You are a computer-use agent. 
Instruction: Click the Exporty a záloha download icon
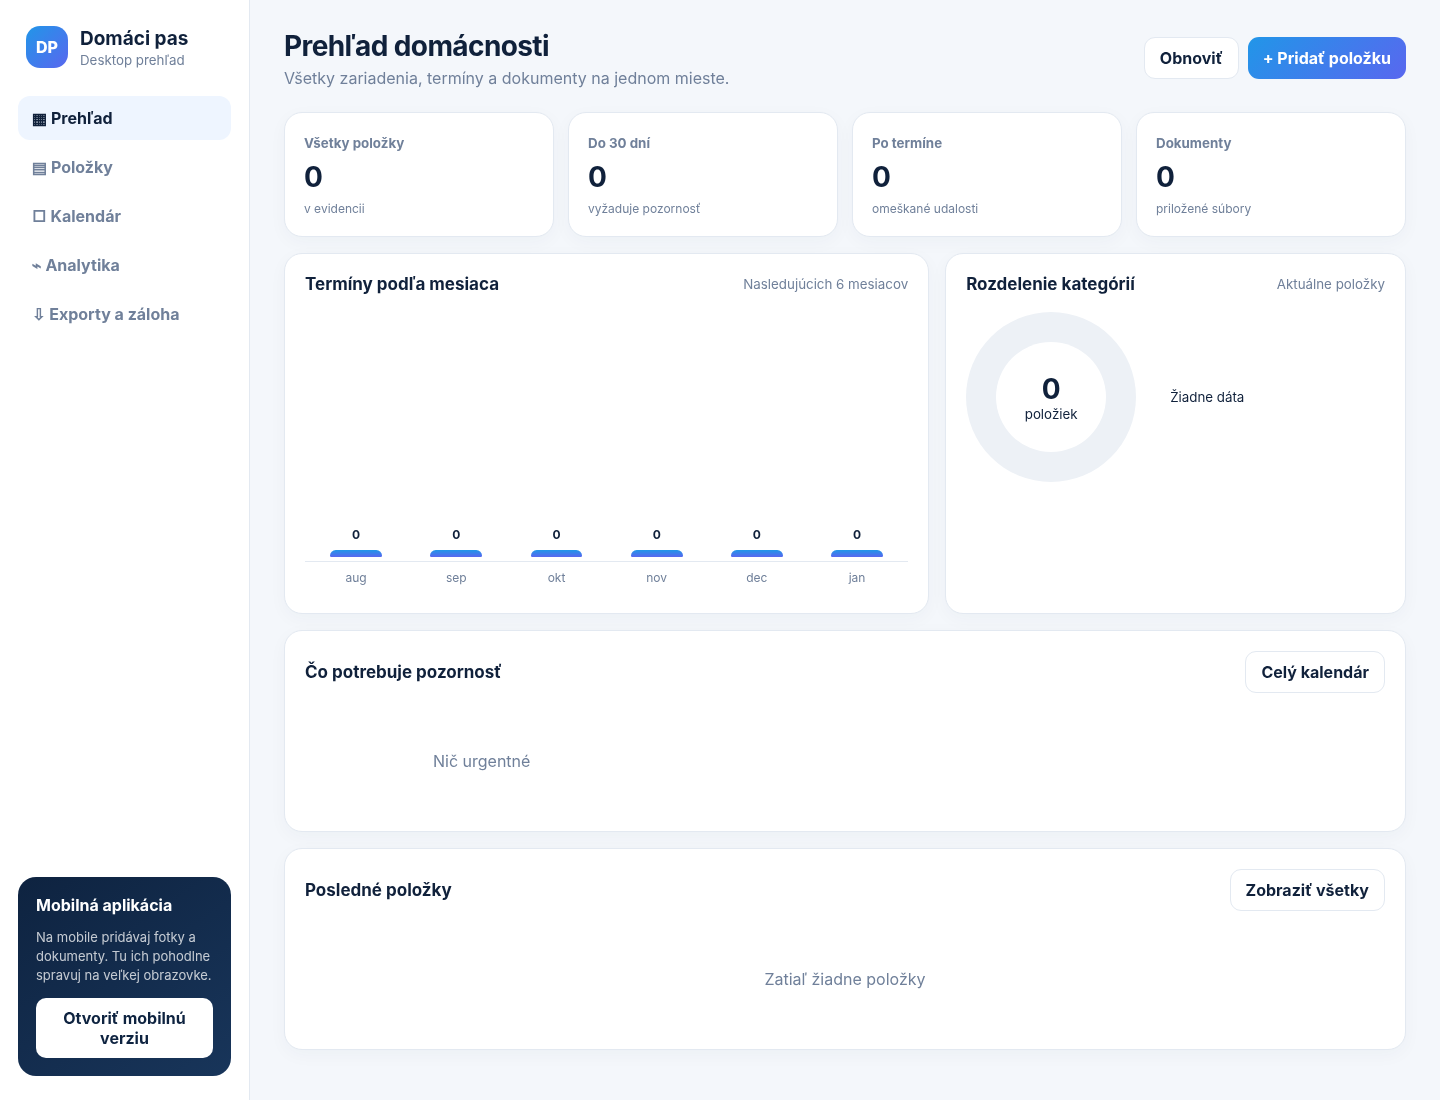38,315
